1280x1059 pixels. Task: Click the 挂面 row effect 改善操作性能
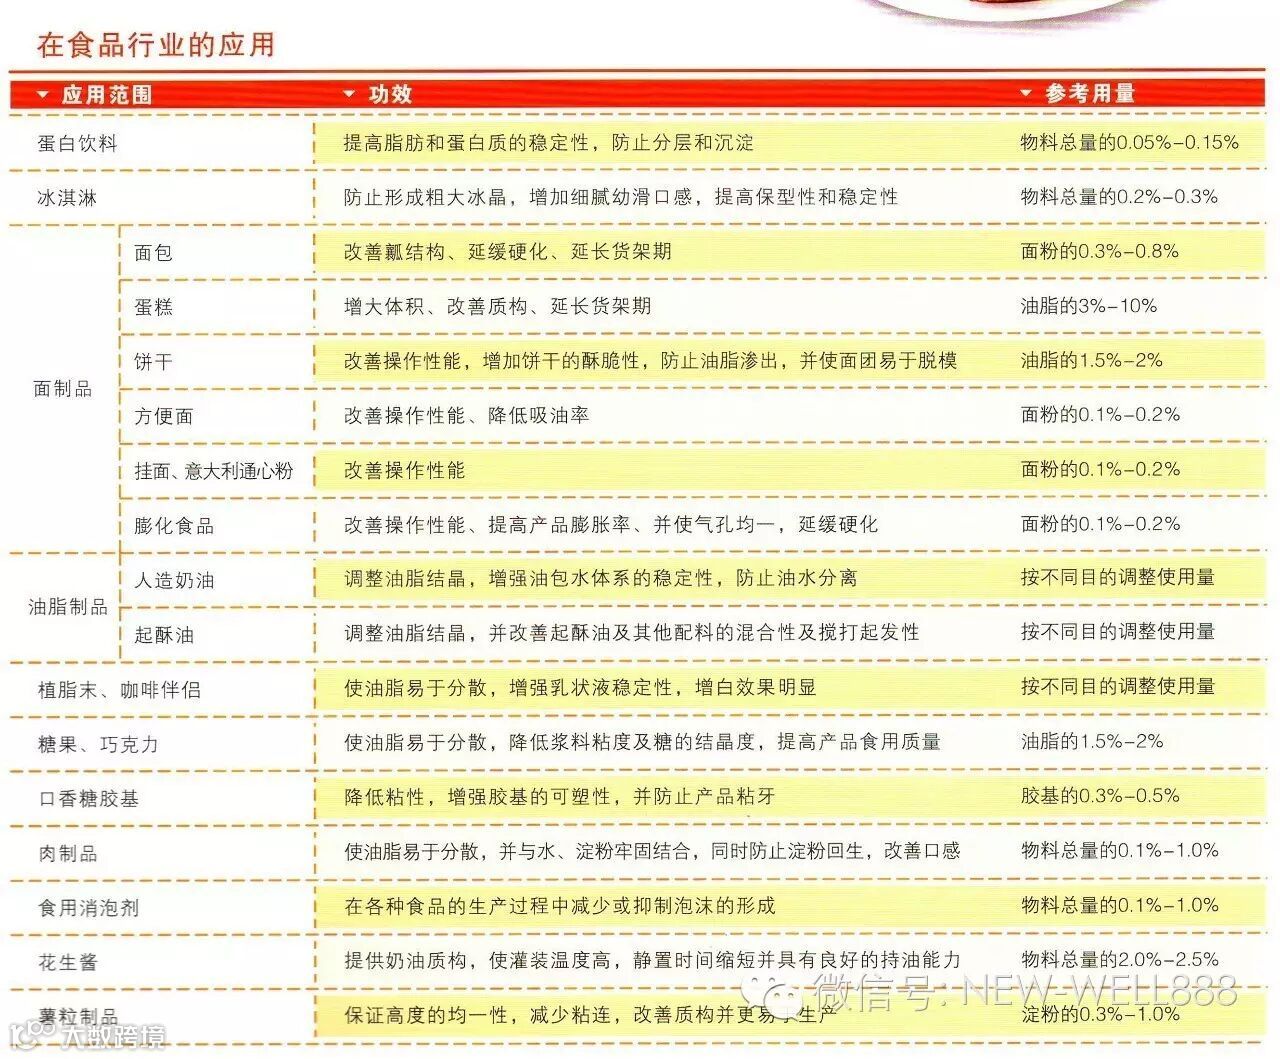point(404,470)
